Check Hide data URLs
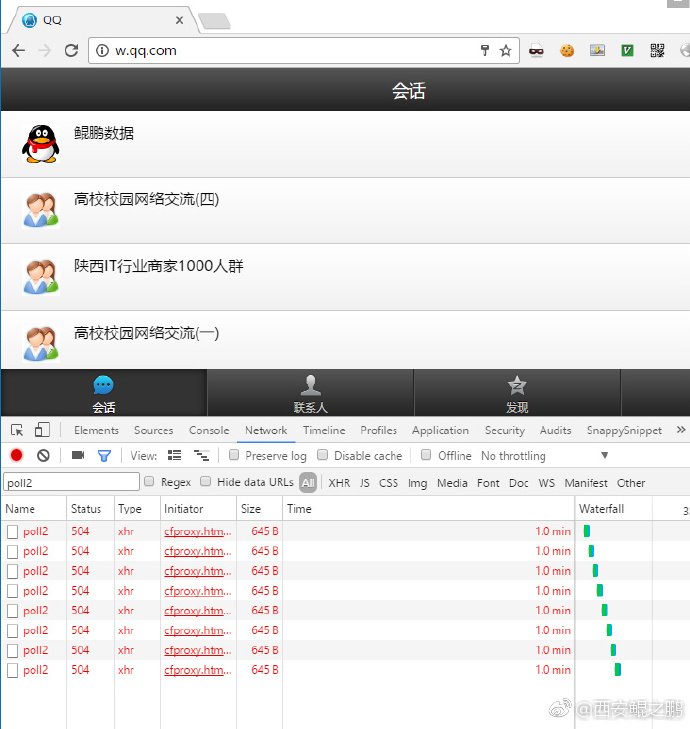This screenshot has height=729, width=690. [x=205, y=481]
